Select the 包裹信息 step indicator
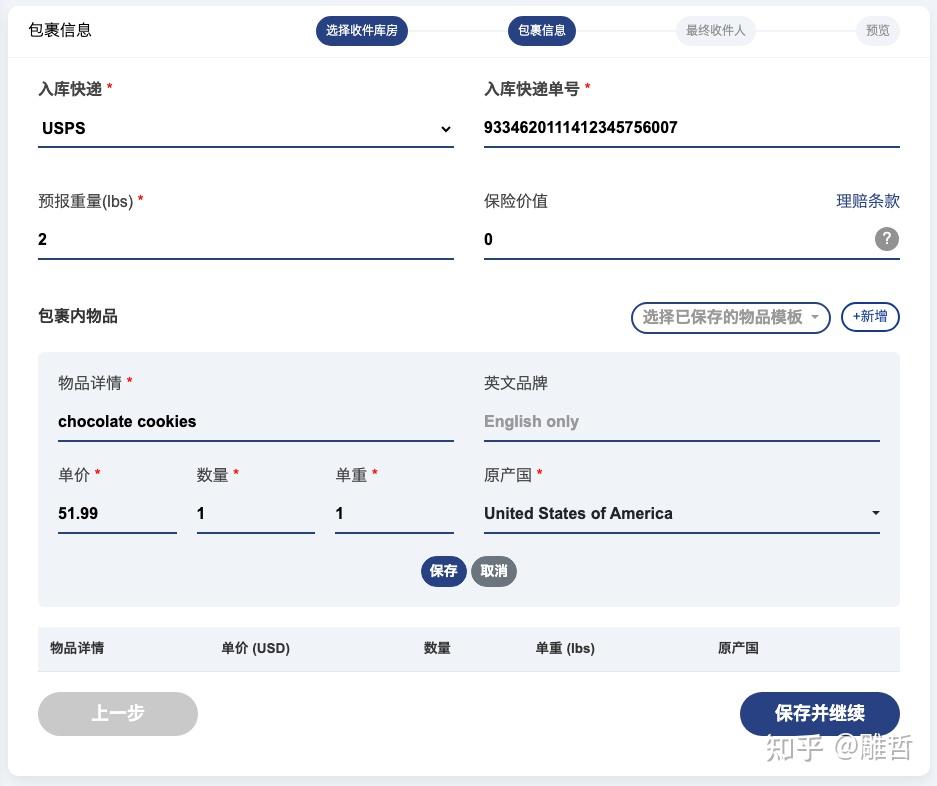This screenshot has width=937, height=786. point(542,30)
